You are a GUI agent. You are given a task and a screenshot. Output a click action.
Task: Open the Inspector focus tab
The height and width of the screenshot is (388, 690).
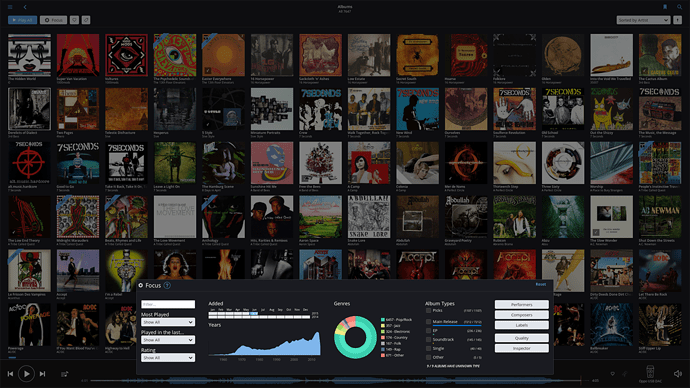point(521,348)
